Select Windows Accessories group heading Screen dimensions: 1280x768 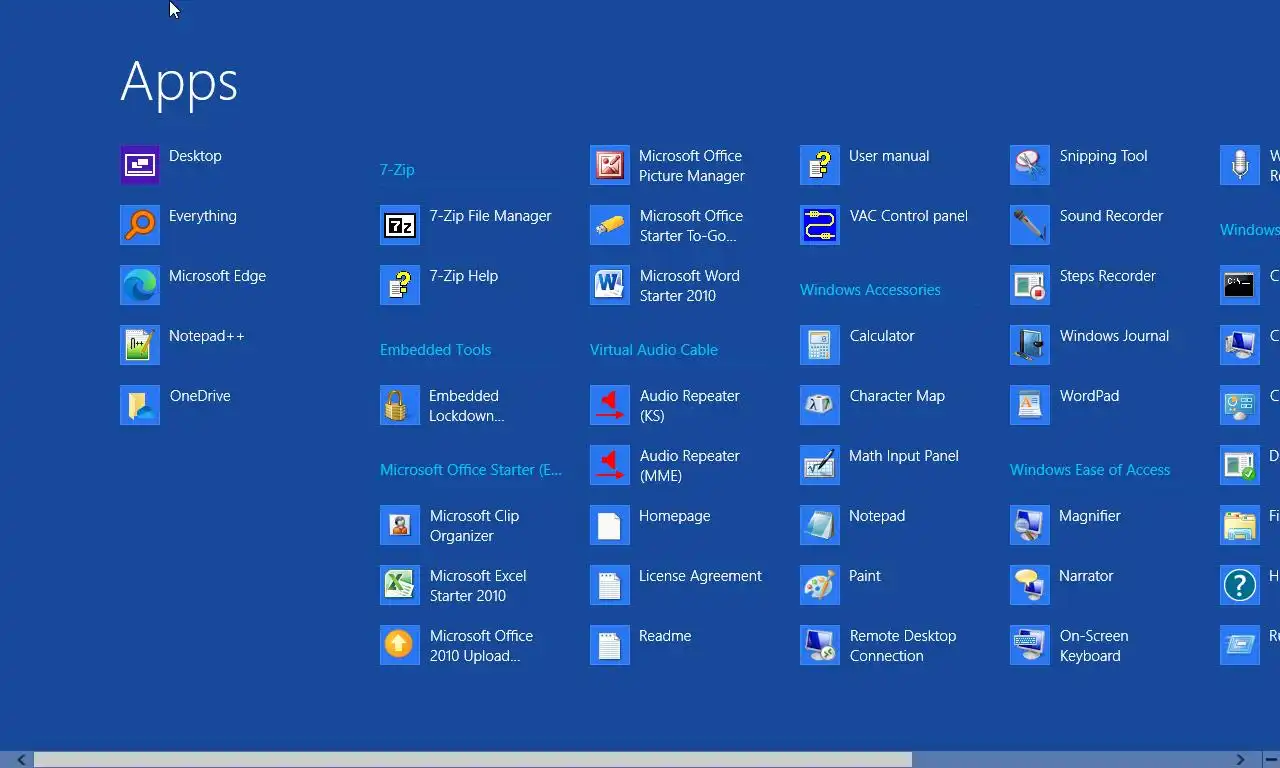pos(870,290)
